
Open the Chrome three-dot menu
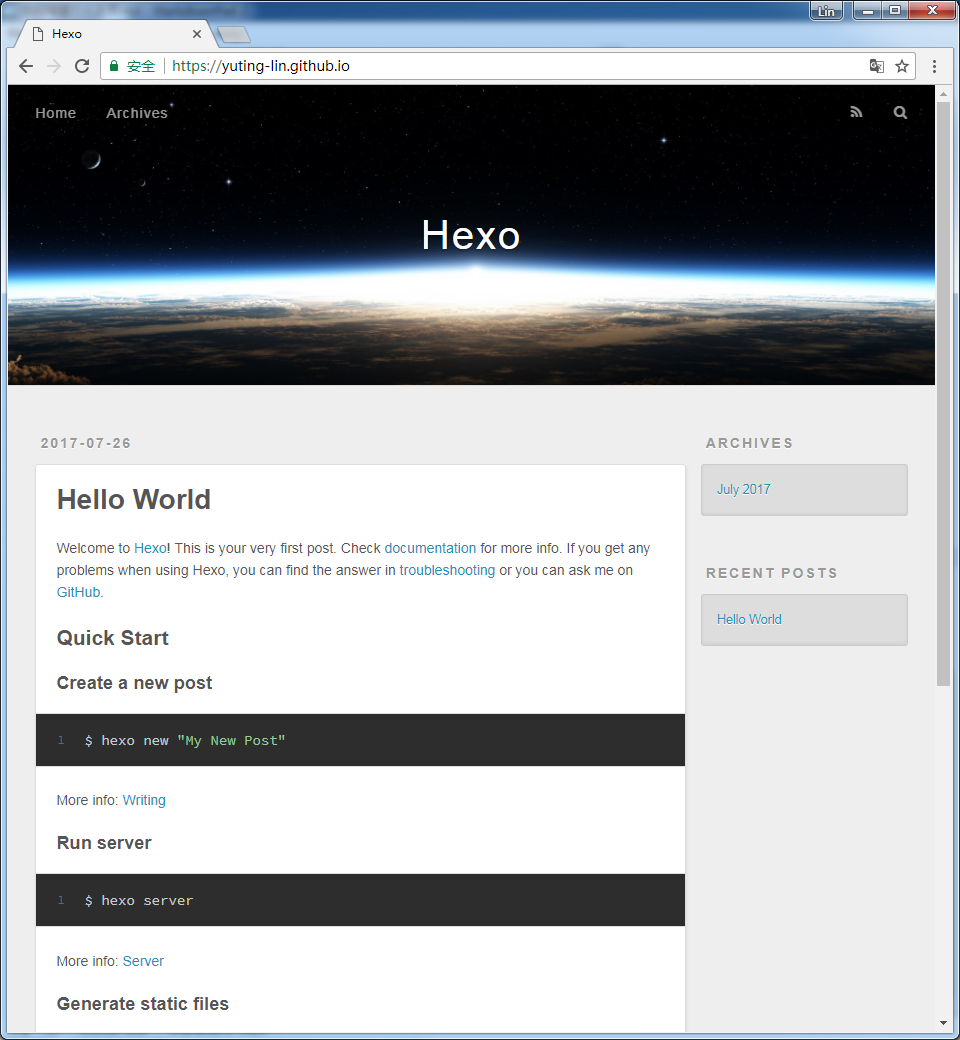tap(934, 66)
